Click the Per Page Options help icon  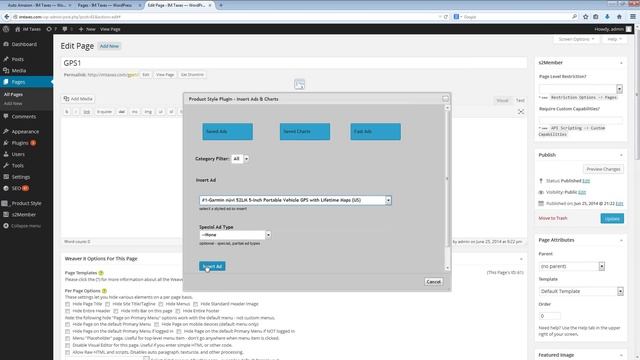pos(104,291)
